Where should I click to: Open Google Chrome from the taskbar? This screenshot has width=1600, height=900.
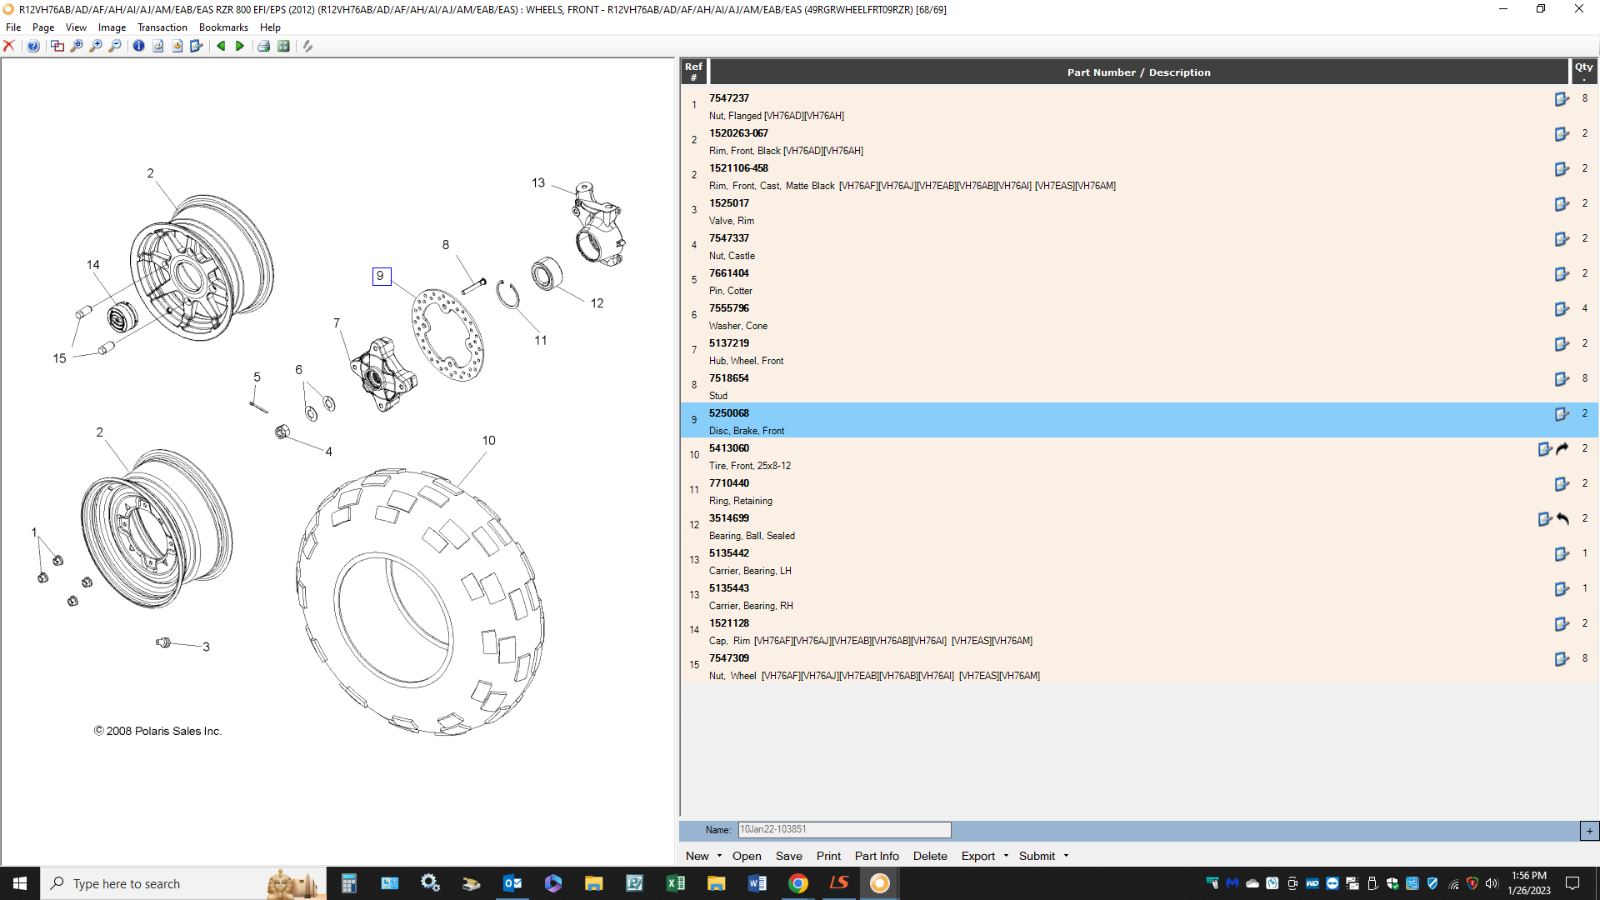pos(798,883)
